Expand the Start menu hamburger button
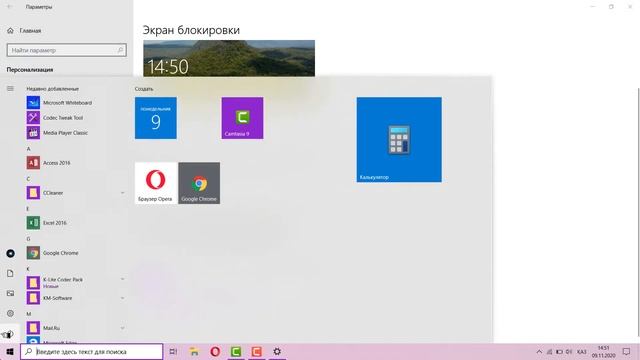This screenshot has height=360, width=640. pyautogui.click(x=10, y=89)
